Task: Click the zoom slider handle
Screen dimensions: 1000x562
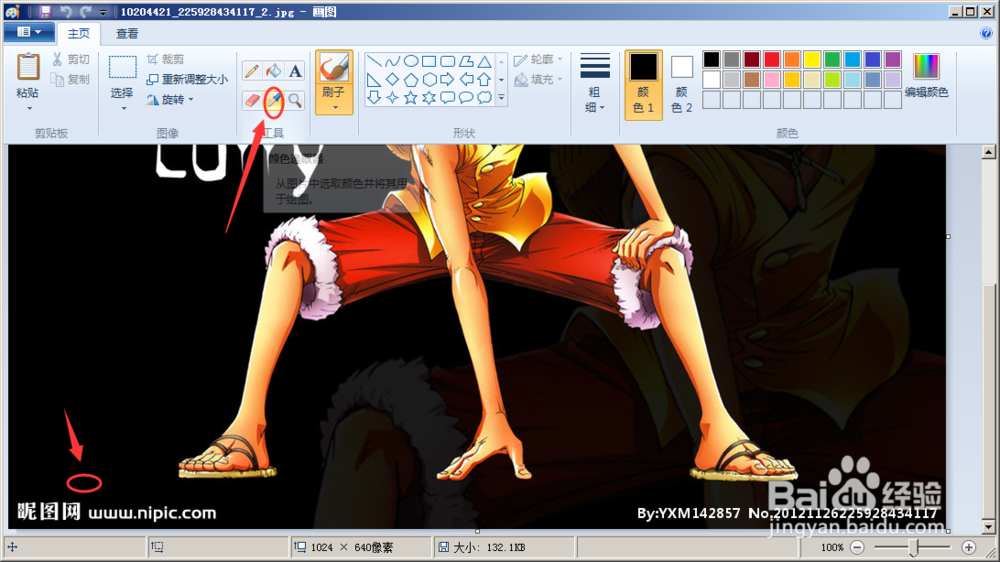Action: pos(913,547)
